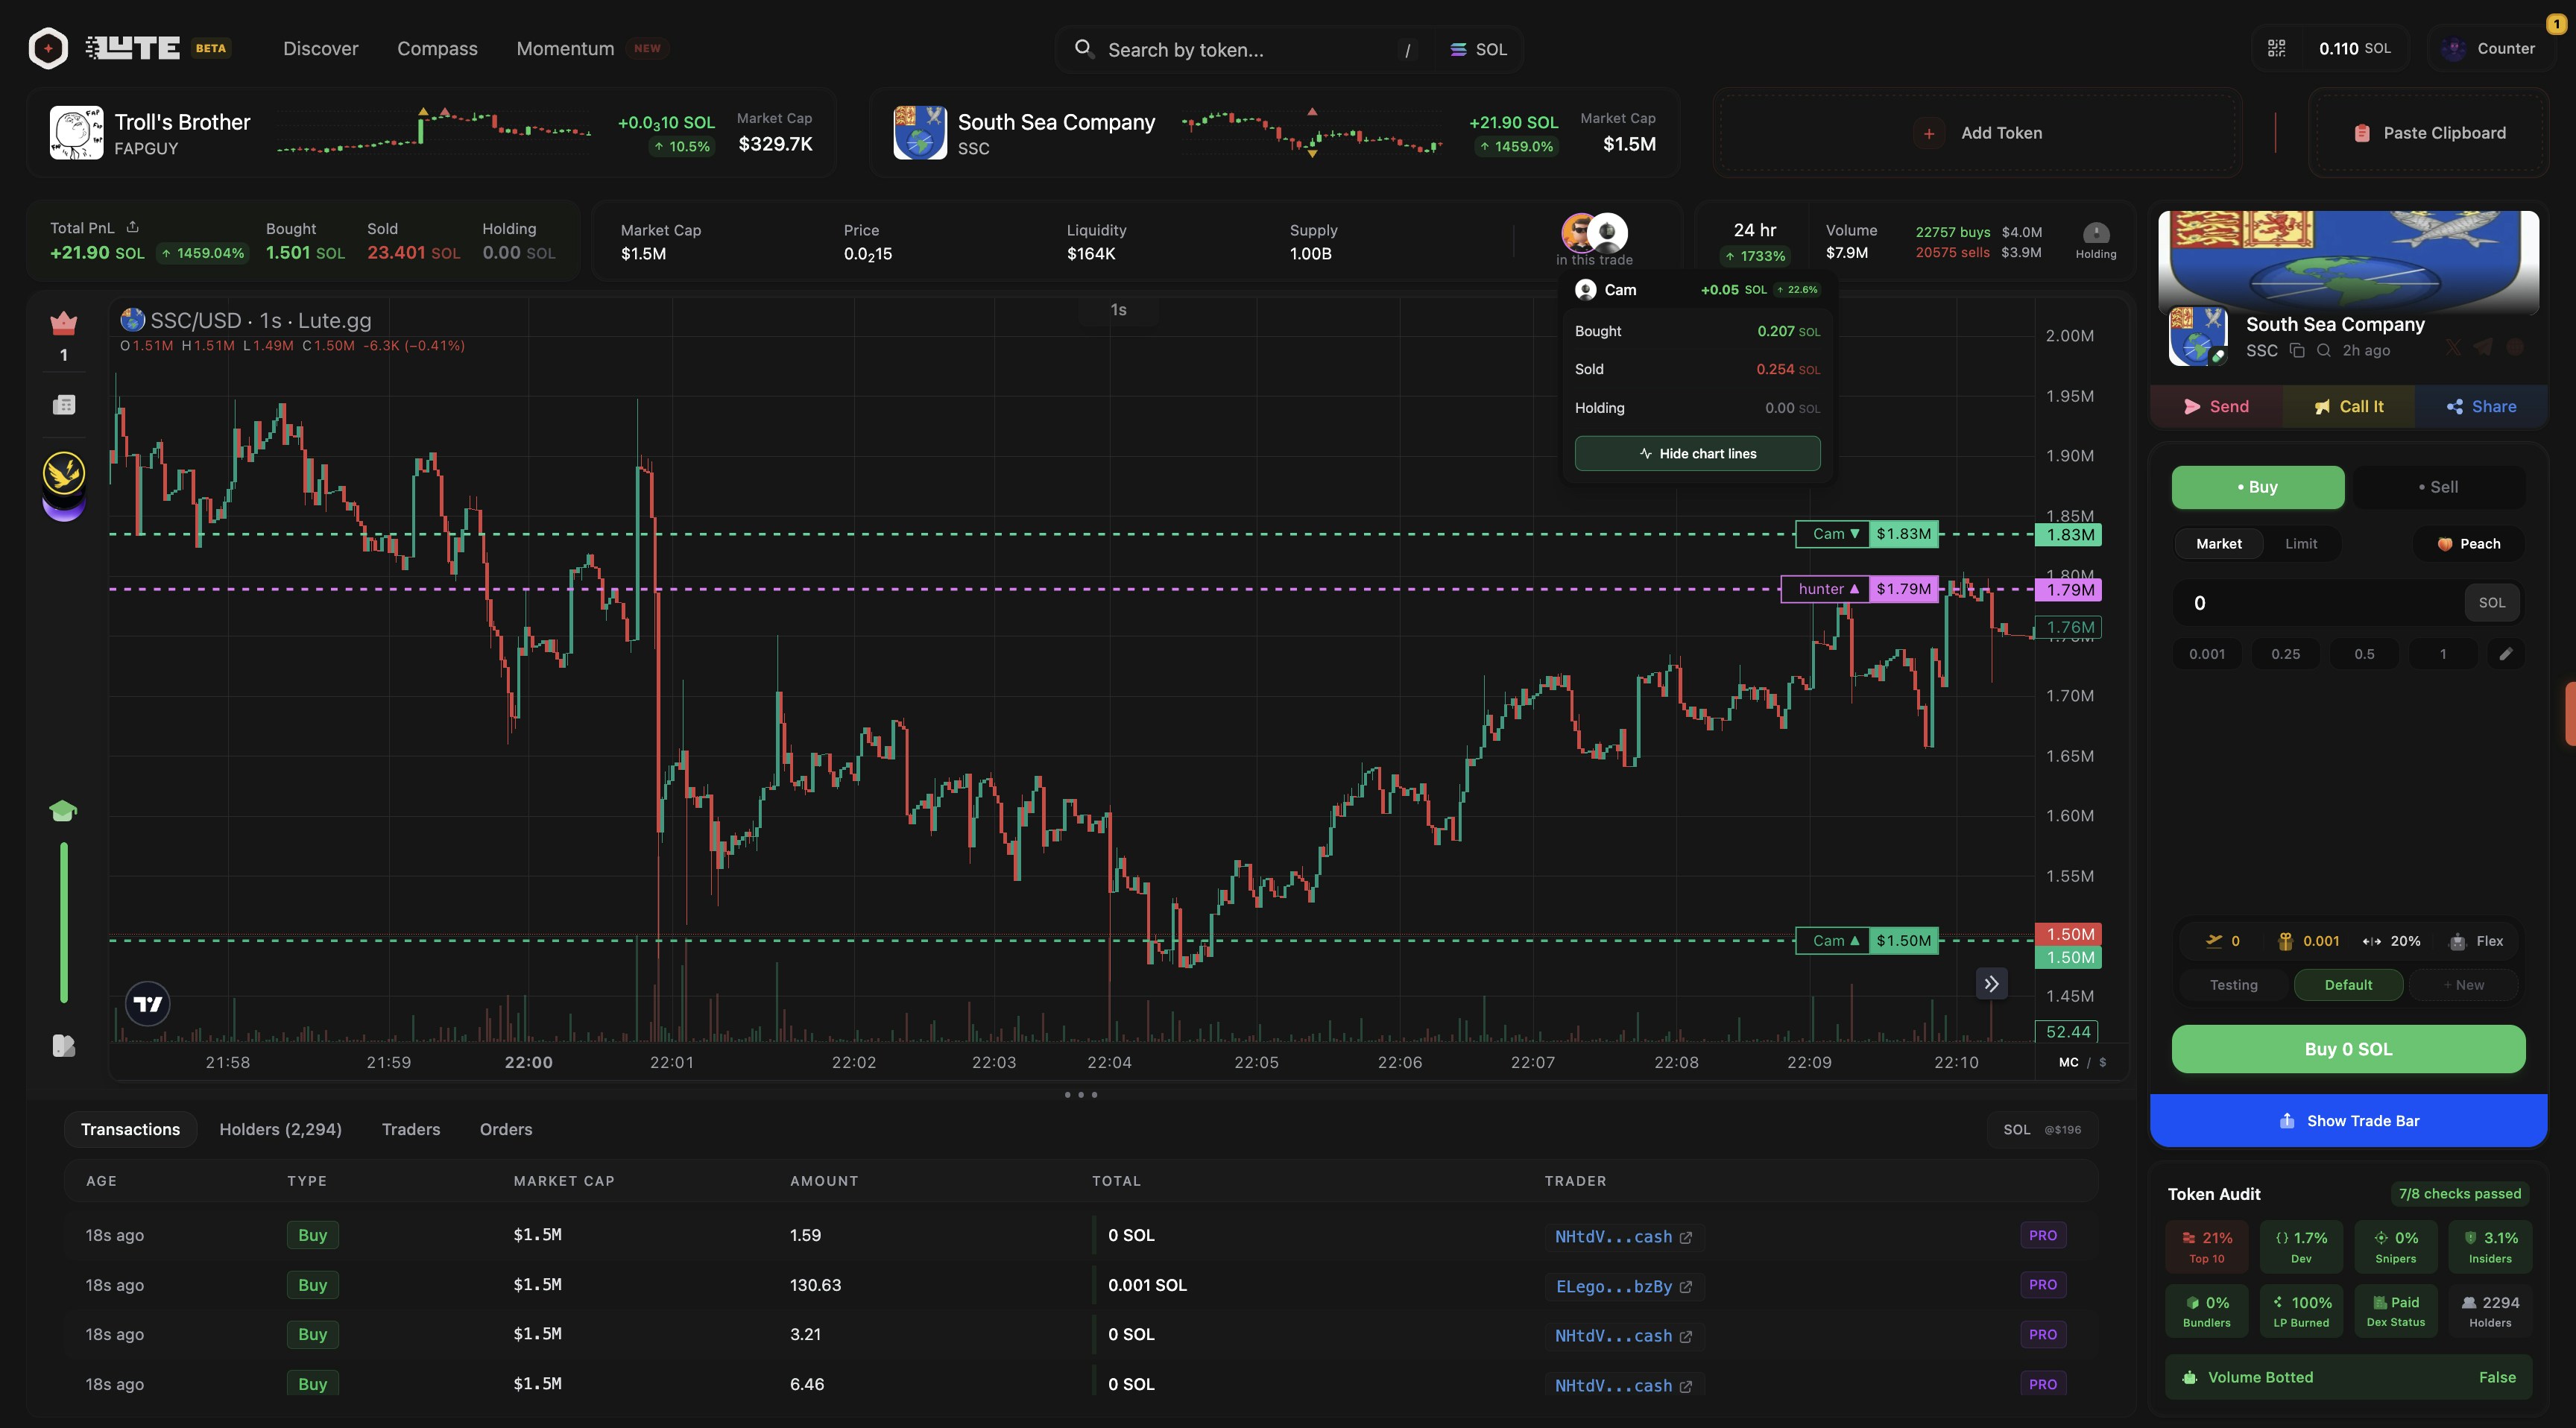Open the Peach wallet selector
Screen dimensions: 2576x1428
2468,544
